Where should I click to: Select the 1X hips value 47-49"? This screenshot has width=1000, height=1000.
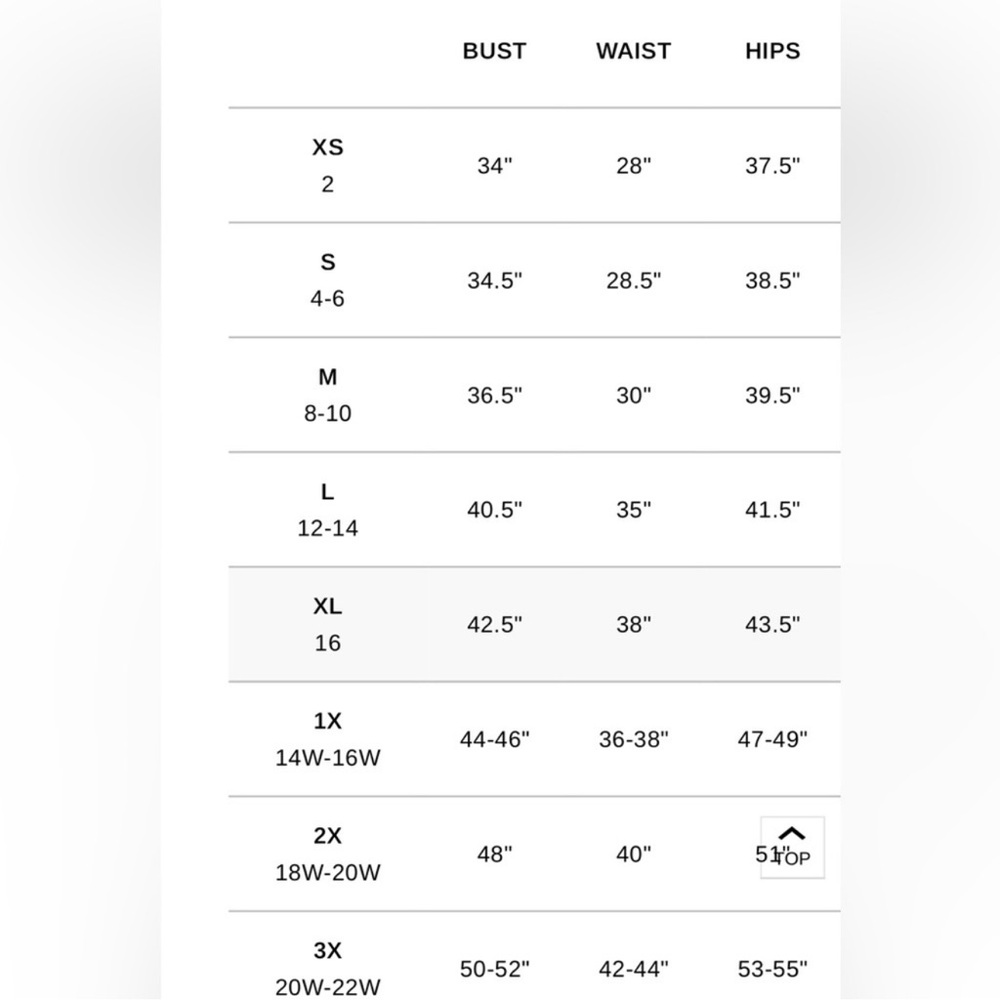pyautogui.click(x=772, y=740)
